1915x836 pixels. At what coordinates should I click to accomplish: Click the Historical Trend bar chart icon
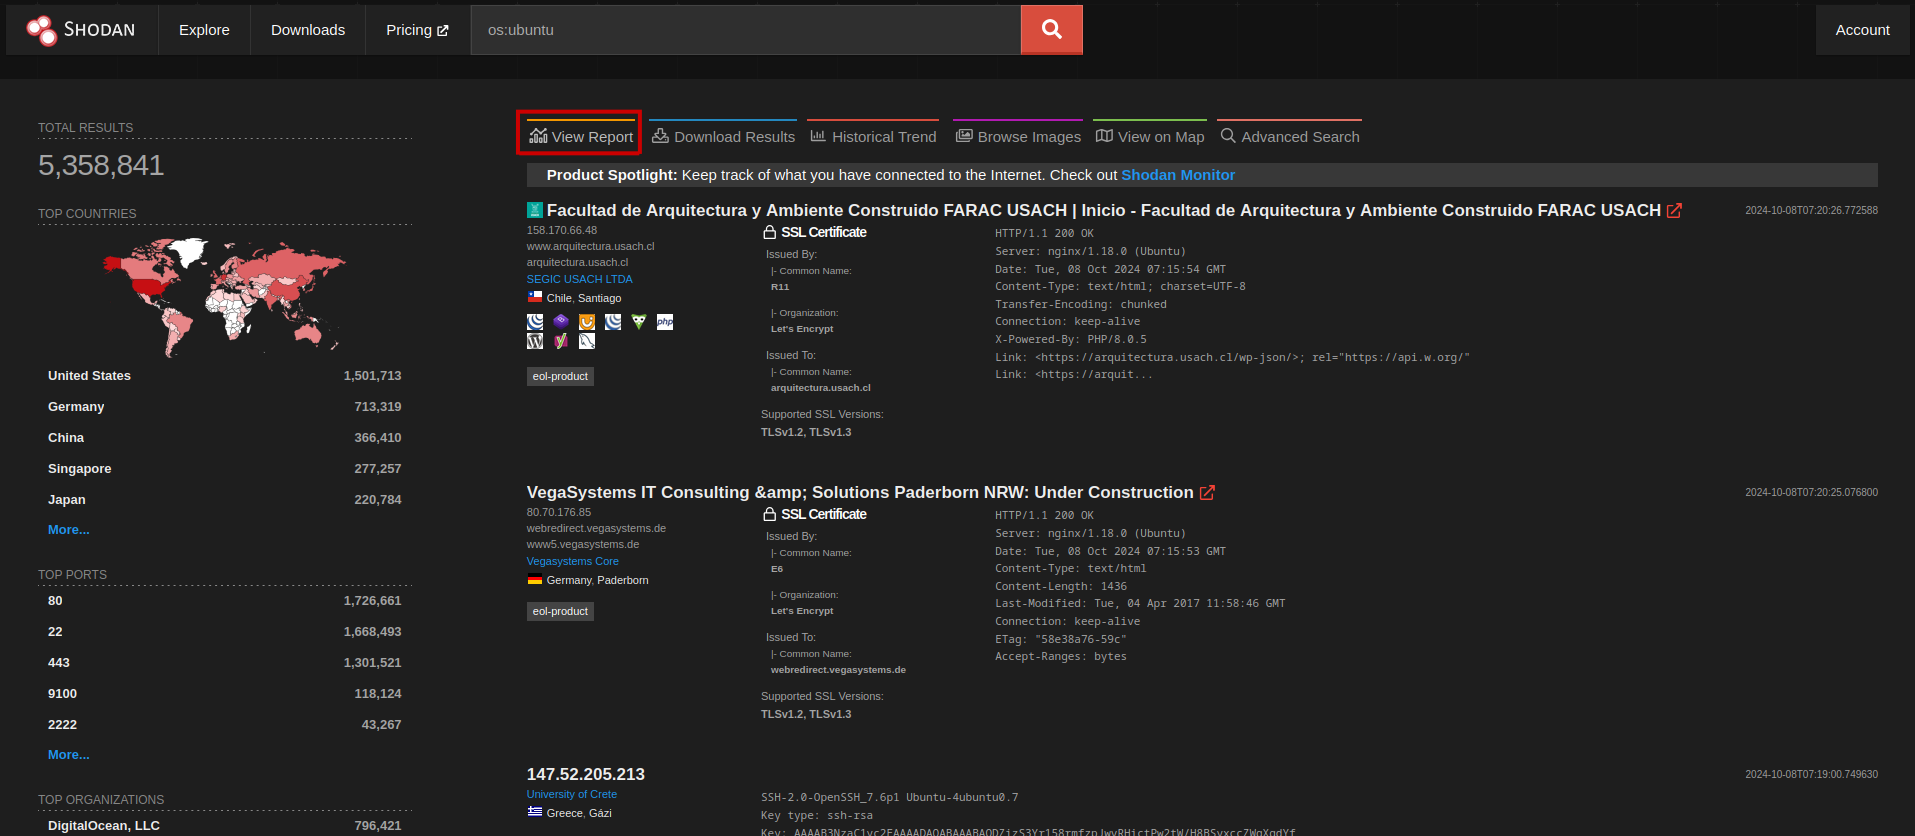pyautogui.click(x=818, y=136)
